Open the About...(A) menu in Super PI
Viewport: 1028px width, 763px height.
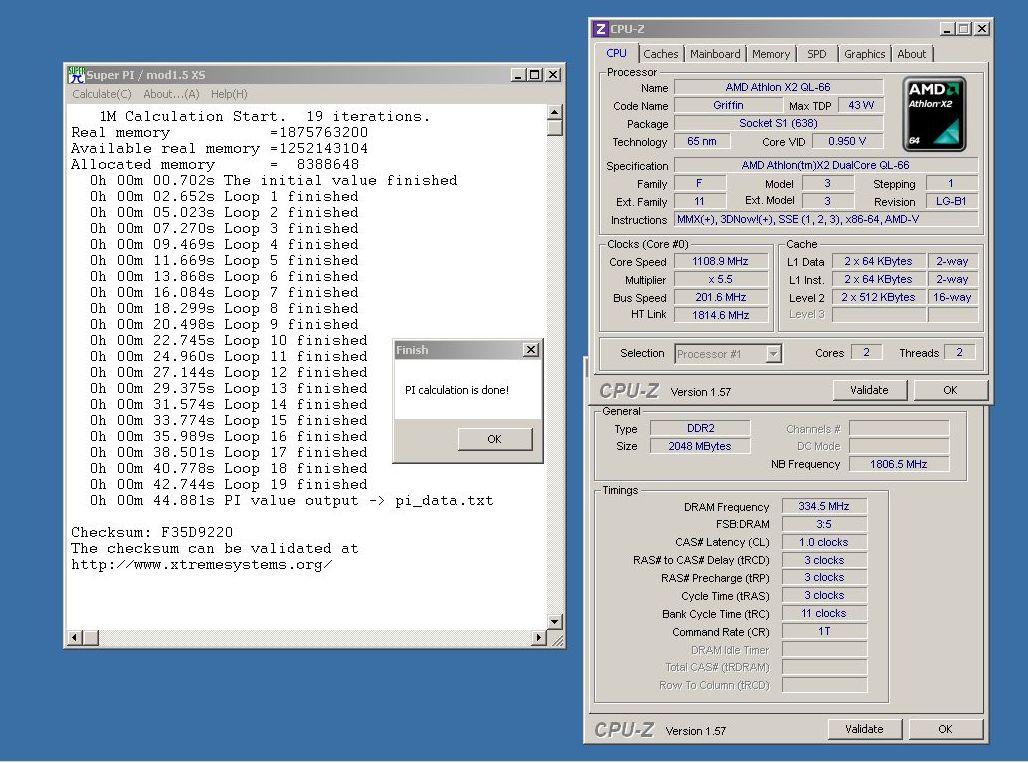[171, 94]
